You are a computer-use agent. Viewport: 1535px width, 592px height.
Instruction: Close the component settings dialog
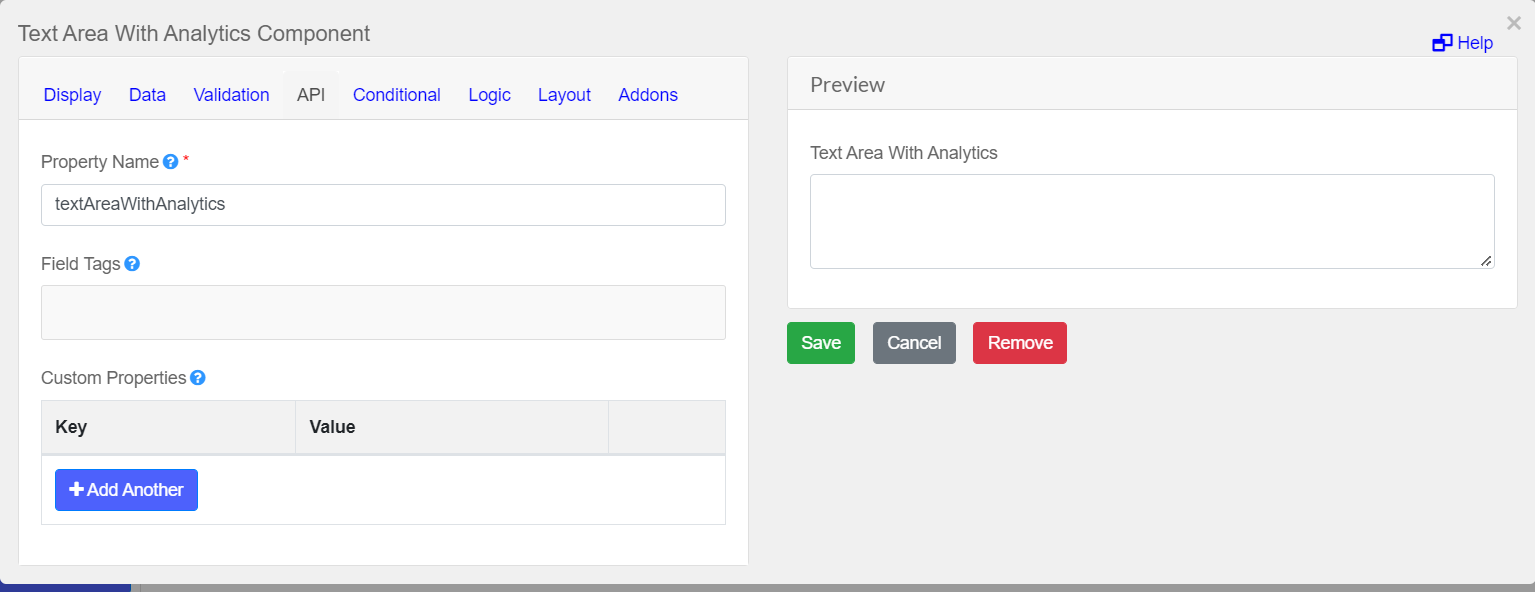click(1514, 23)
